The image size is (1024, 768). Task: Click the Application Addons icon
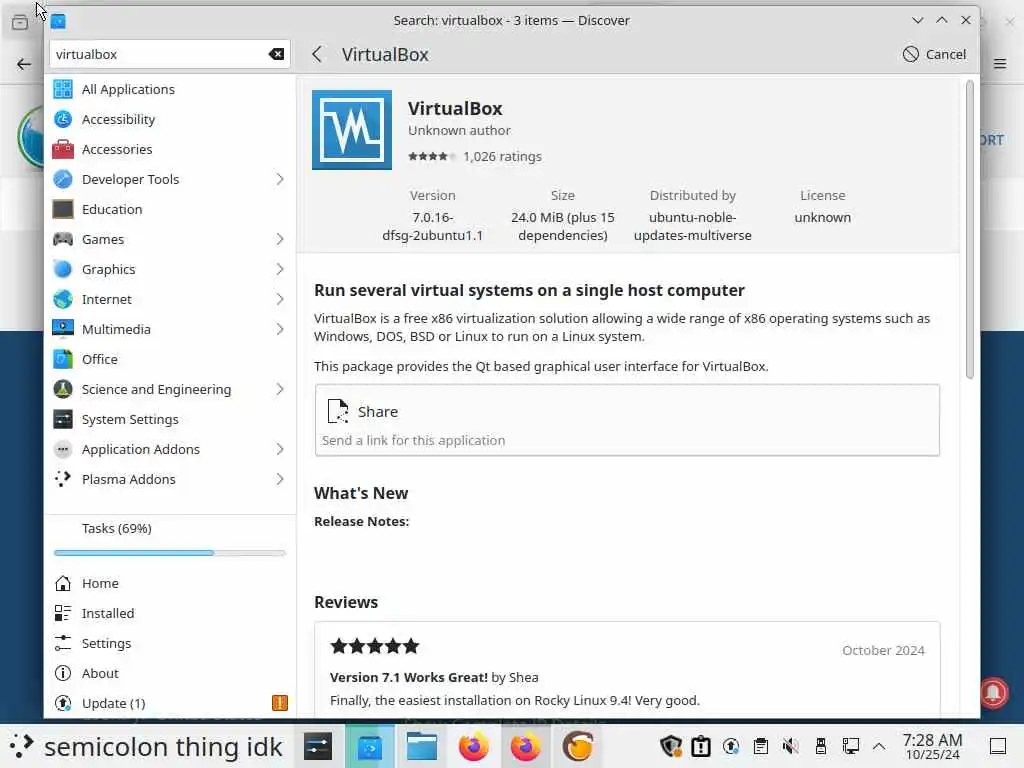[63, 450]
